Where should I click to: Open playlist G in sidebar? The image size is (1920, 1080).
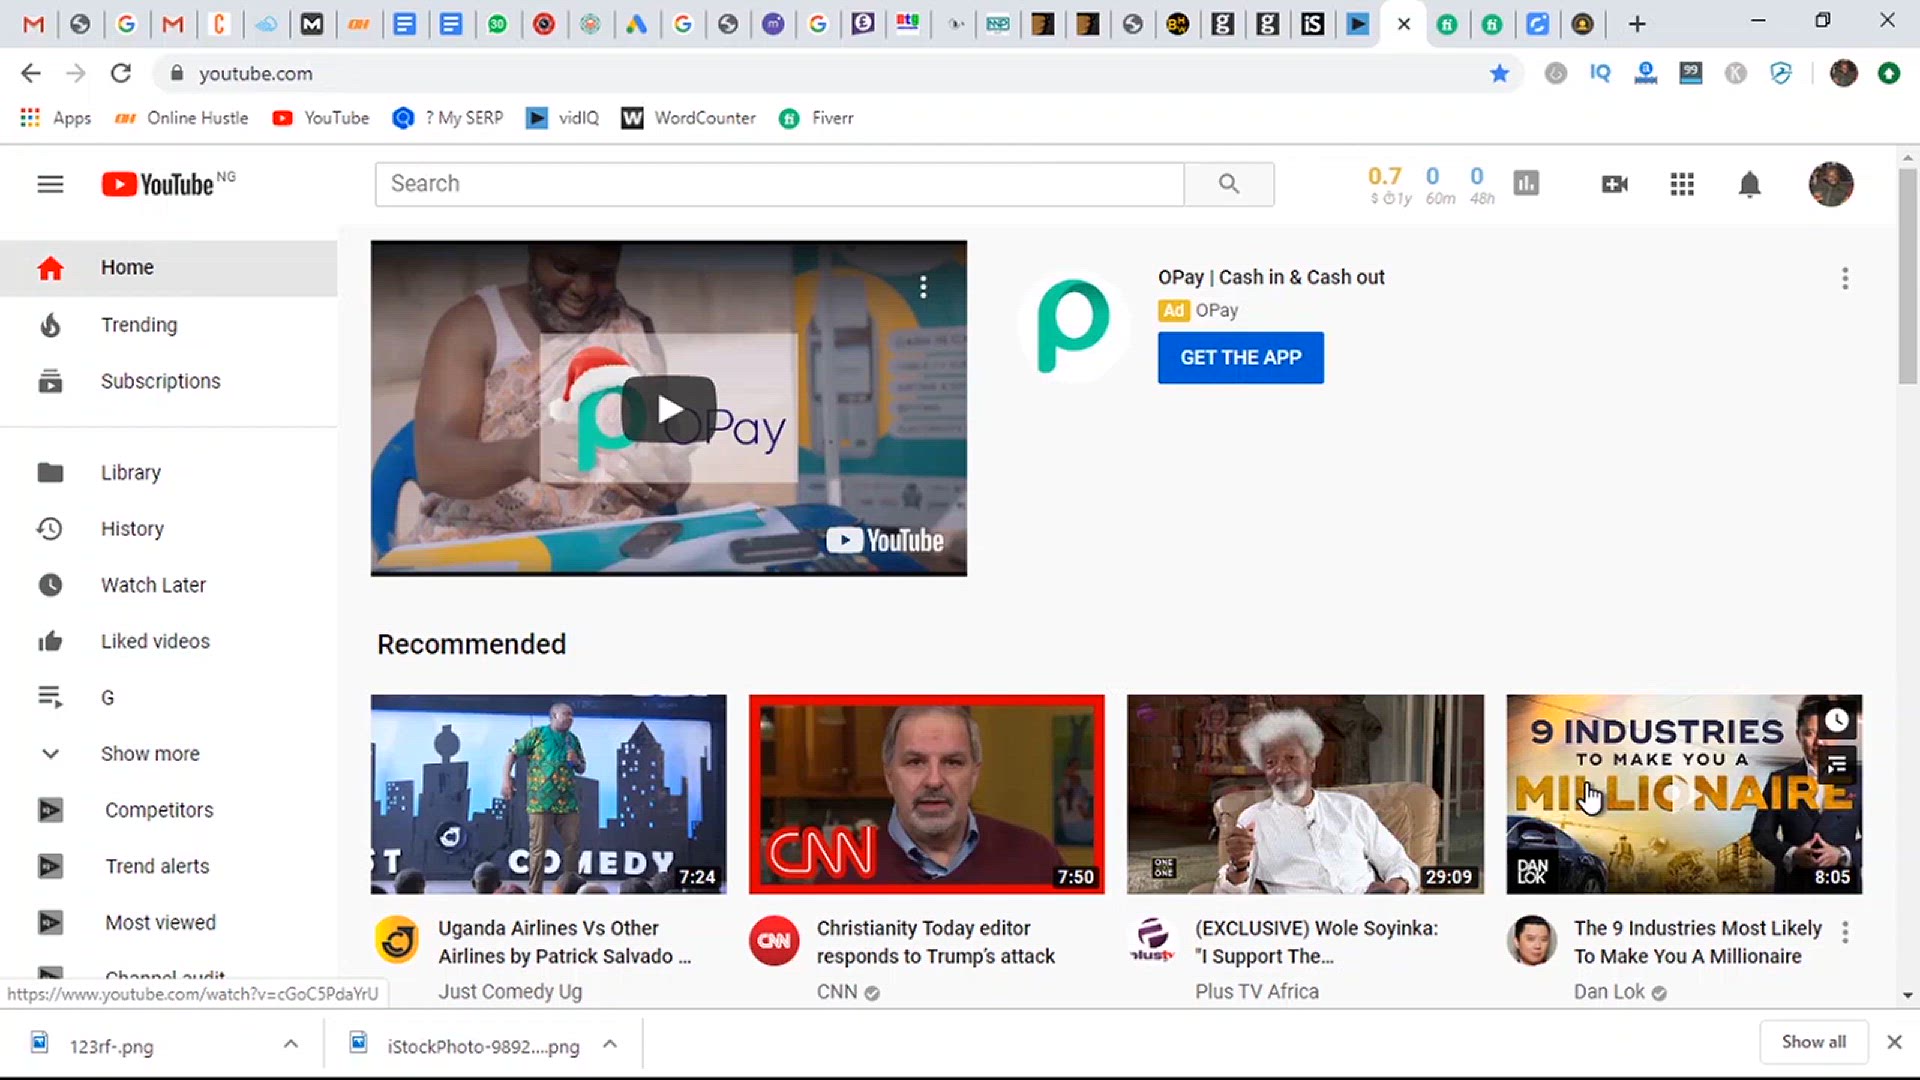(x=168, y=697)
